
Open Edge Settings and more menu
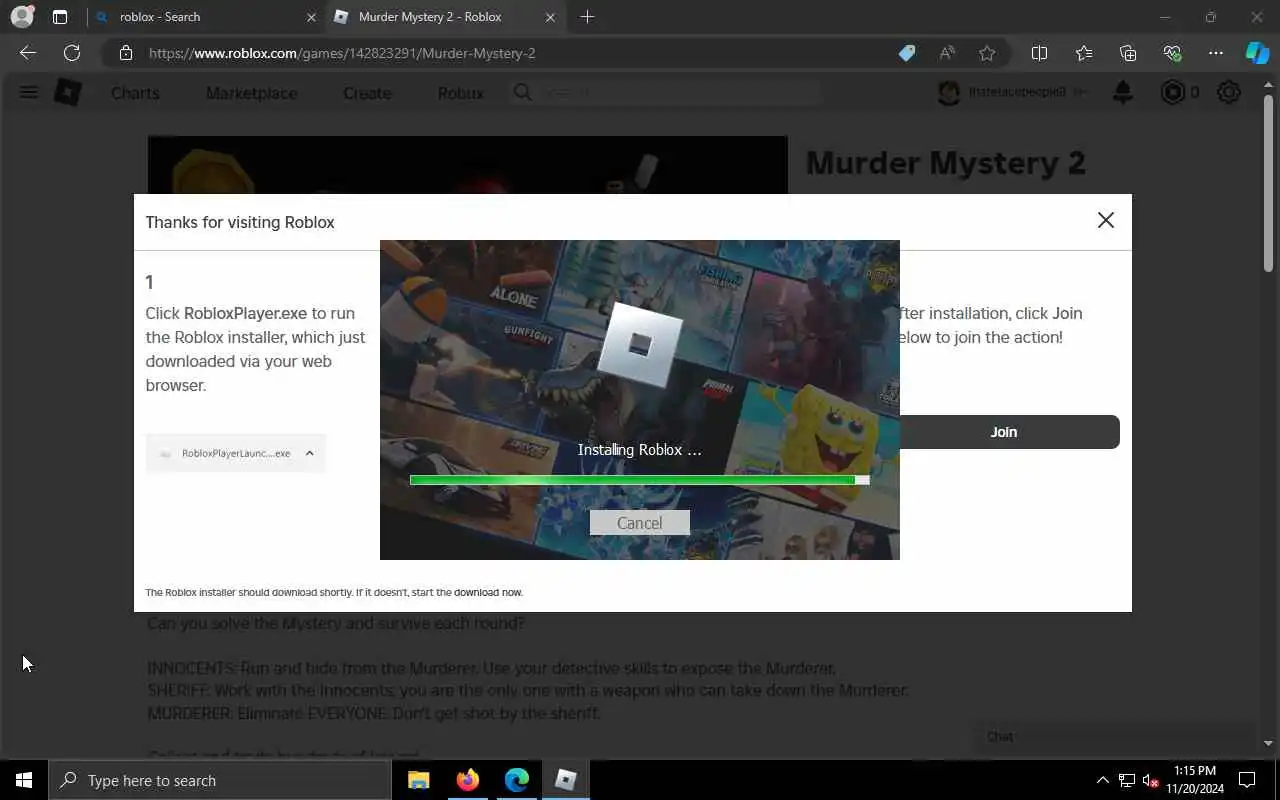(1216, 53)
